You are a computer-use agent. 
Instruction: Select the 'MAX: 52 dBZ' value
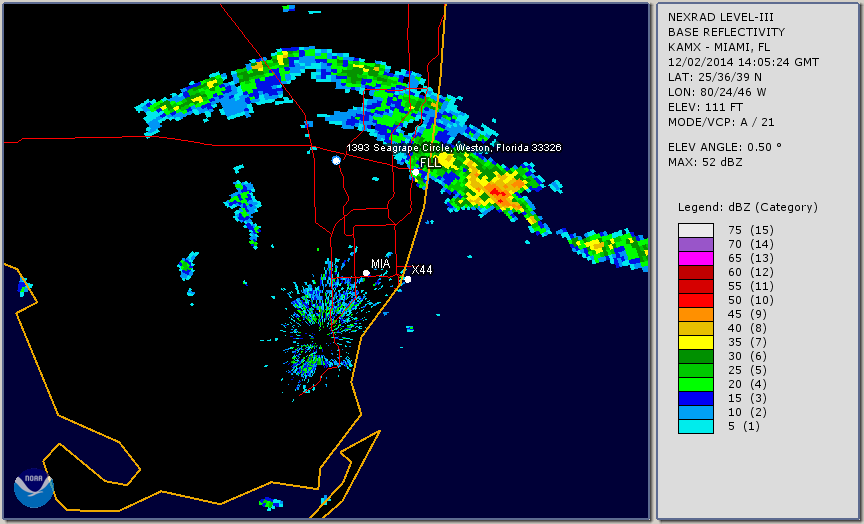705,162
